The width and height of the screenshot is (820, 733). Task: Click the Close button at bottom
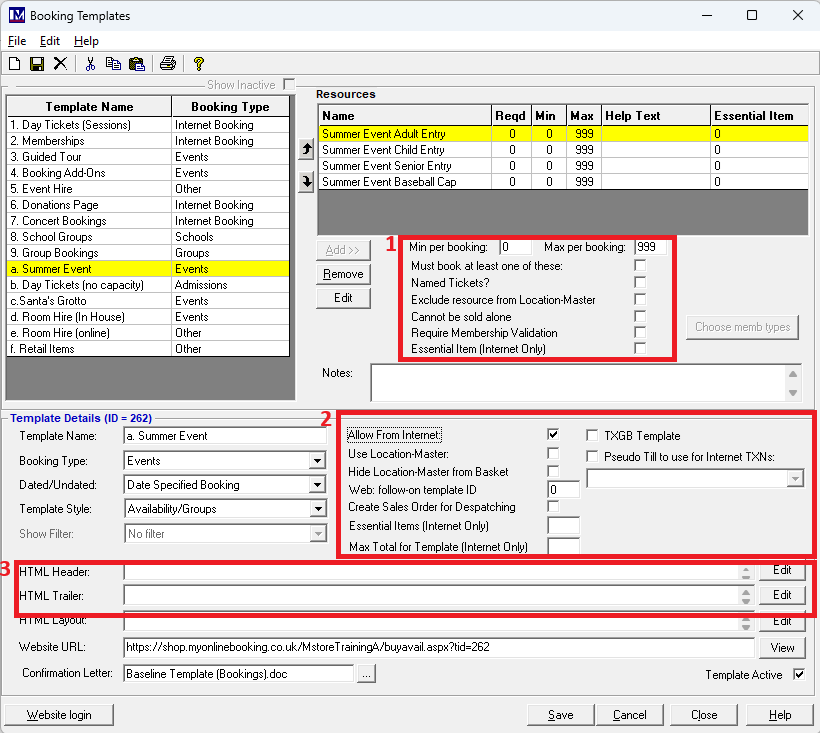[704, 715]
